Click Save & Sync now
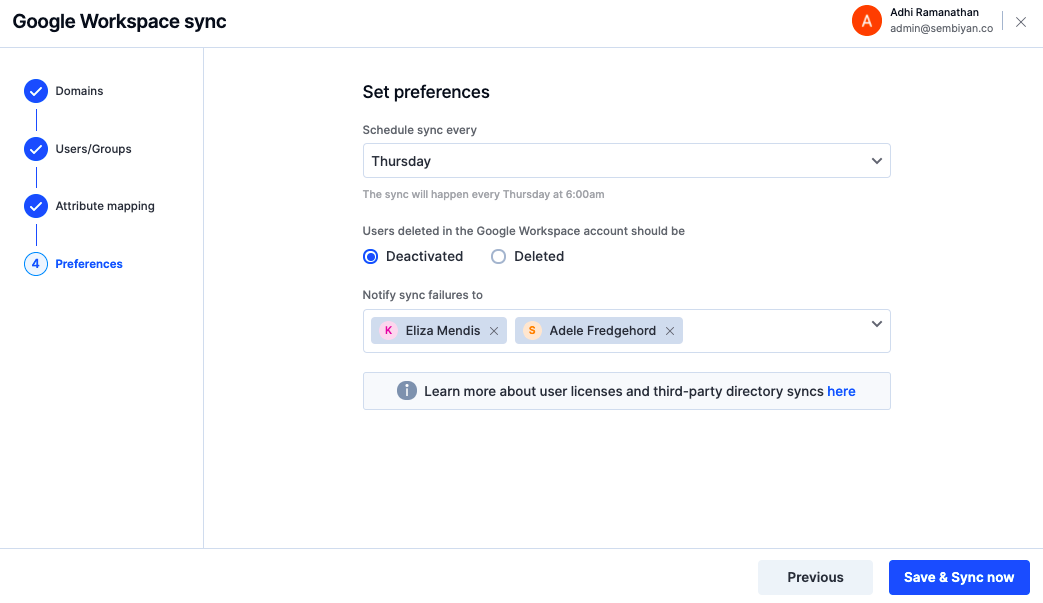1043x603 pixels. point(959,577)
